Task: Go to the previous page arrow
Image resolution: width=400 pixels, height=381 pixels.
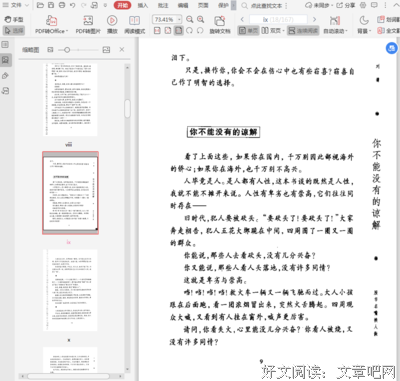Action: click(242, 19)
